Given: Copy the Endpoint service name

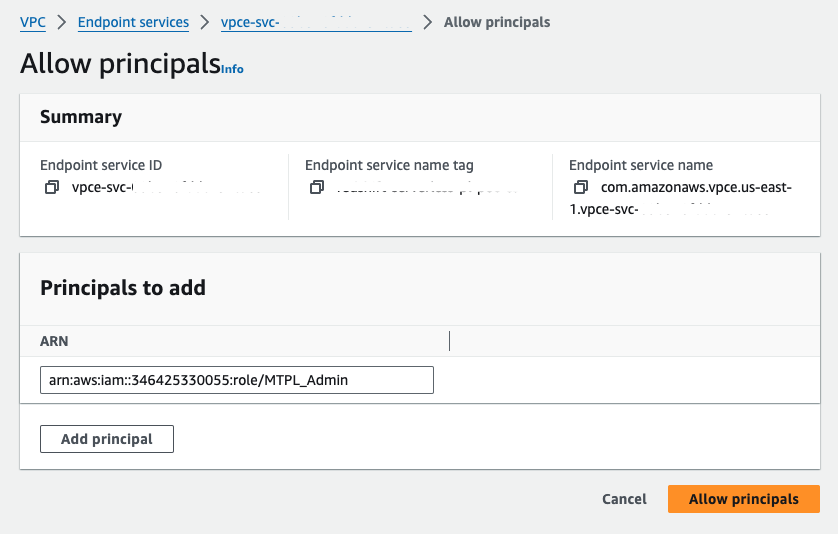Looking at the screenshot, I should [581, 188].
